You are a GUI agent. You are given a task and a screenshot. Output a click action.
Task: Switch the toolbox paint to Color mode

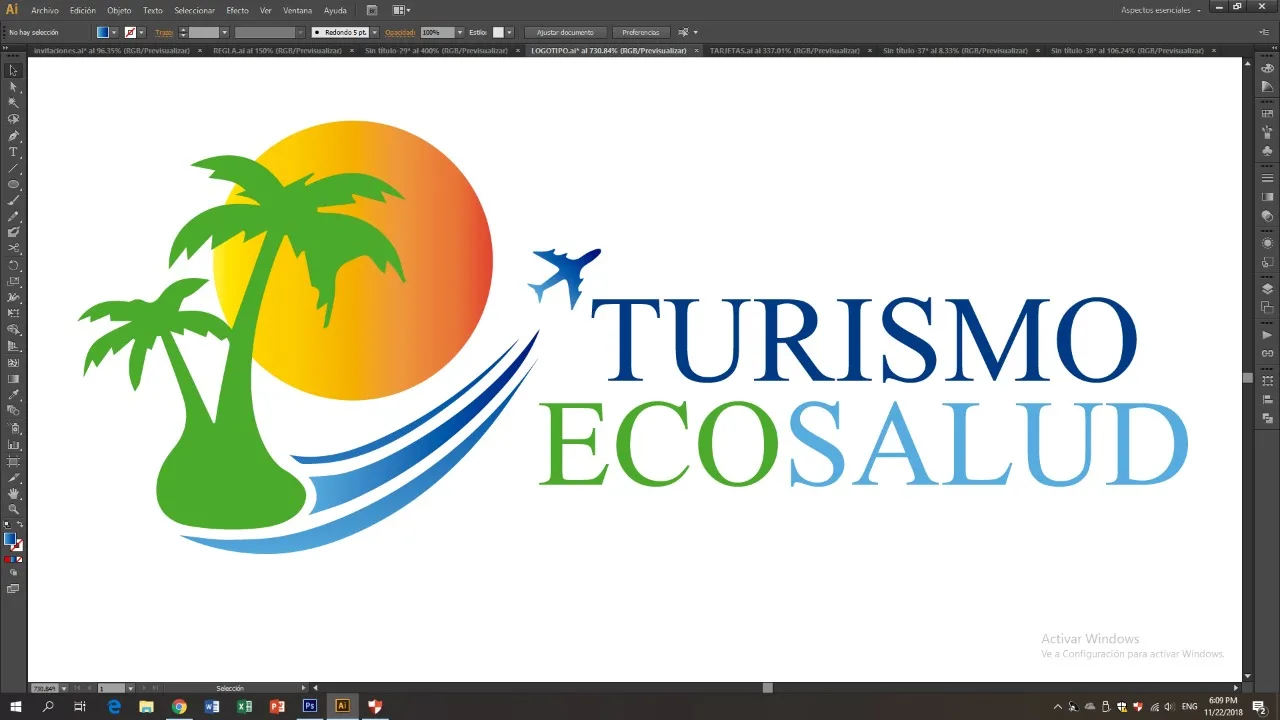coord(7,559)
